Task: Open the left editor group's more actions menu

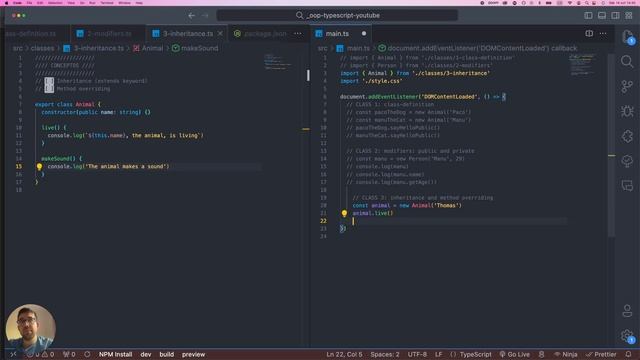Action: pos(298,33)
